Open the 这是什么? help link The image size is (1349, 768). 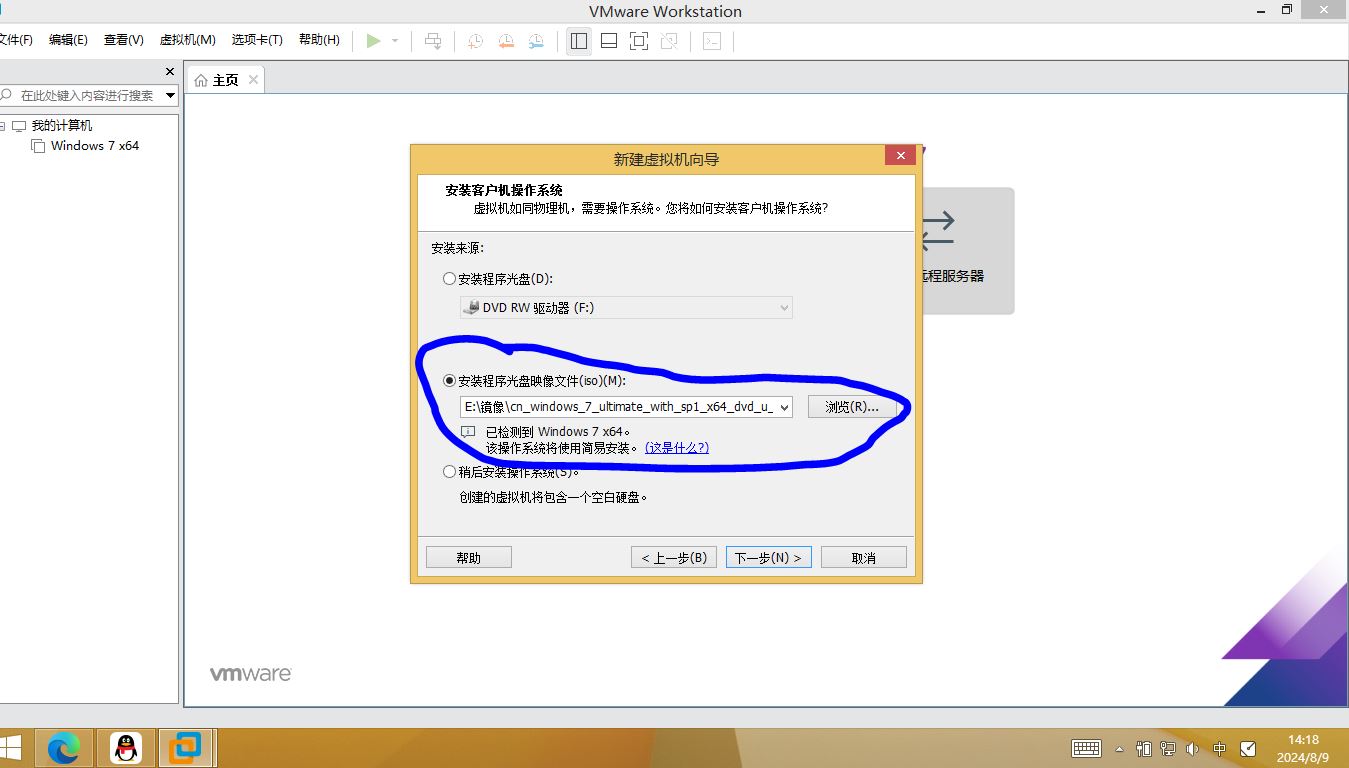pyautogui.click(x=676, y=448)
